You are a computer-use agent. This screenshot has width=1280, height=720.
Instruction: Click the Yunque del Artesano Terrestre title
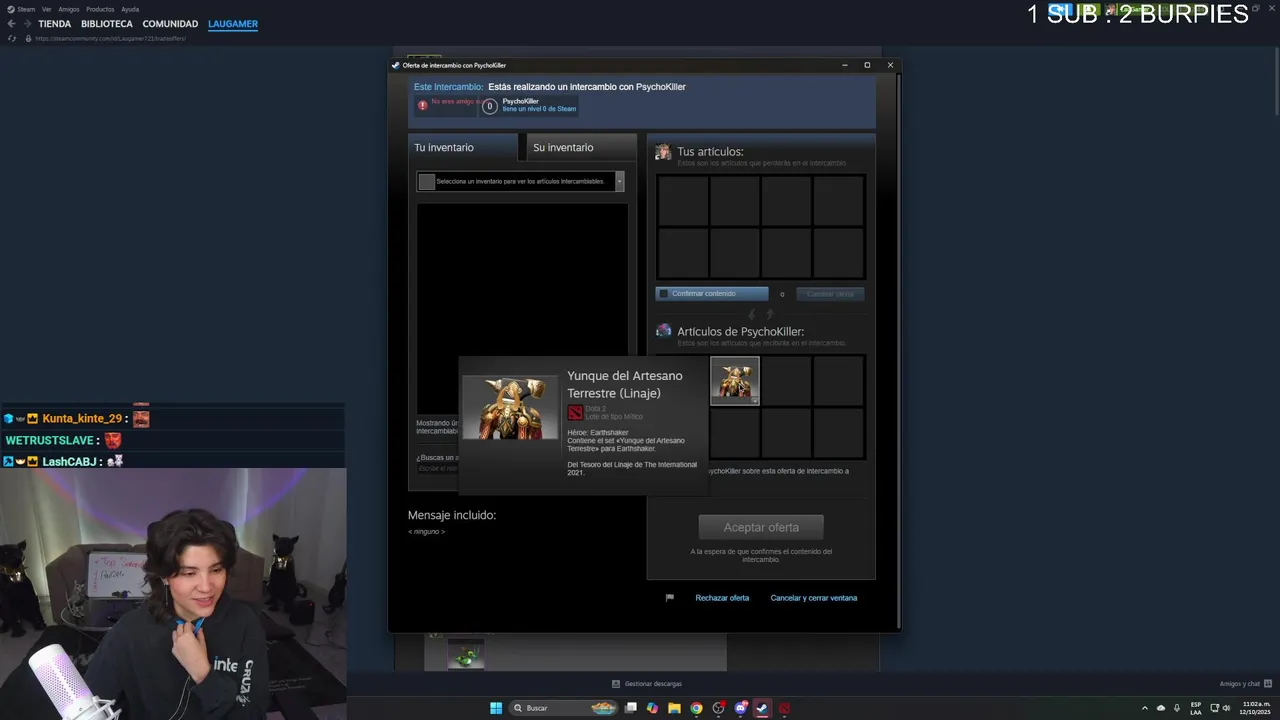[x=625, y=384]
